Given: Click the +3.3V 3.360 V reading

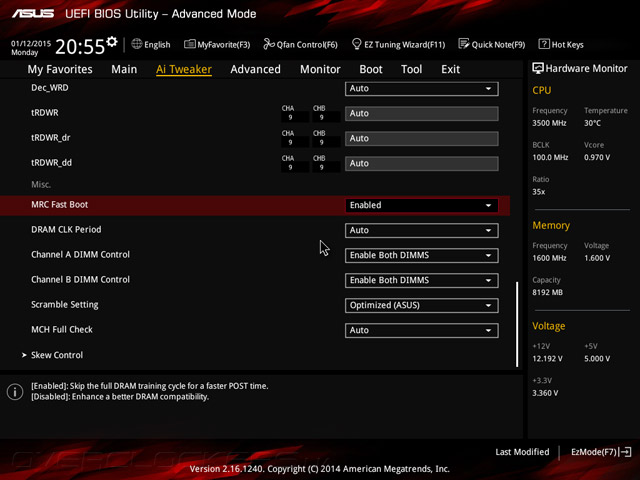Looking at the screenshot, I should [545, 393].
